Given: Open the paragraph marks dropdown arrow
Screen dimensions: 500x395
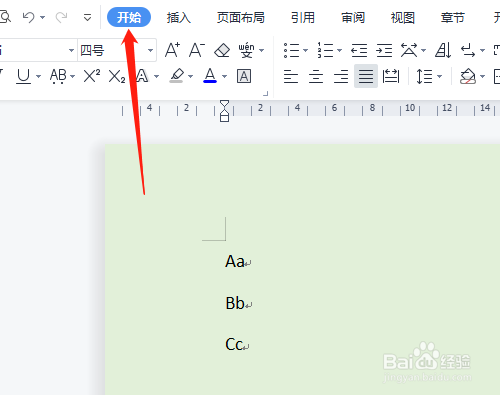Looking at the screenshot, I should (482, 51).
